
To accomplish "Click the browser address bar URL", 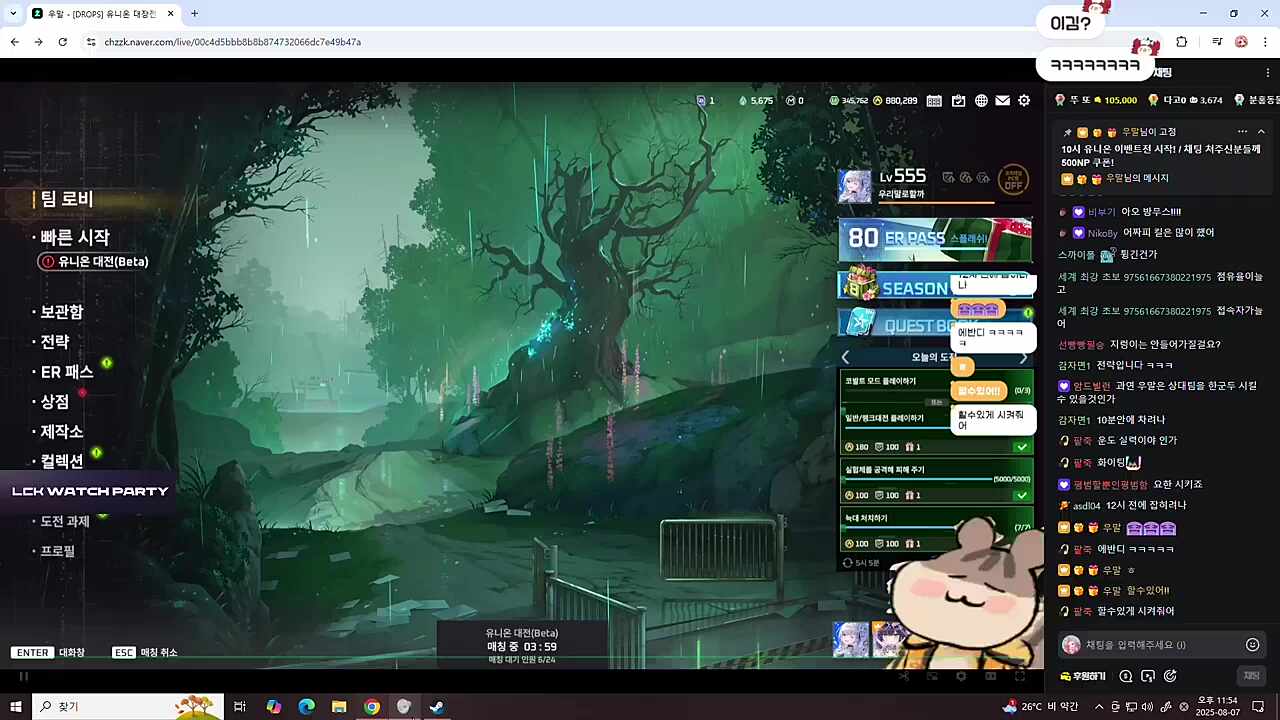I will 233,42.
